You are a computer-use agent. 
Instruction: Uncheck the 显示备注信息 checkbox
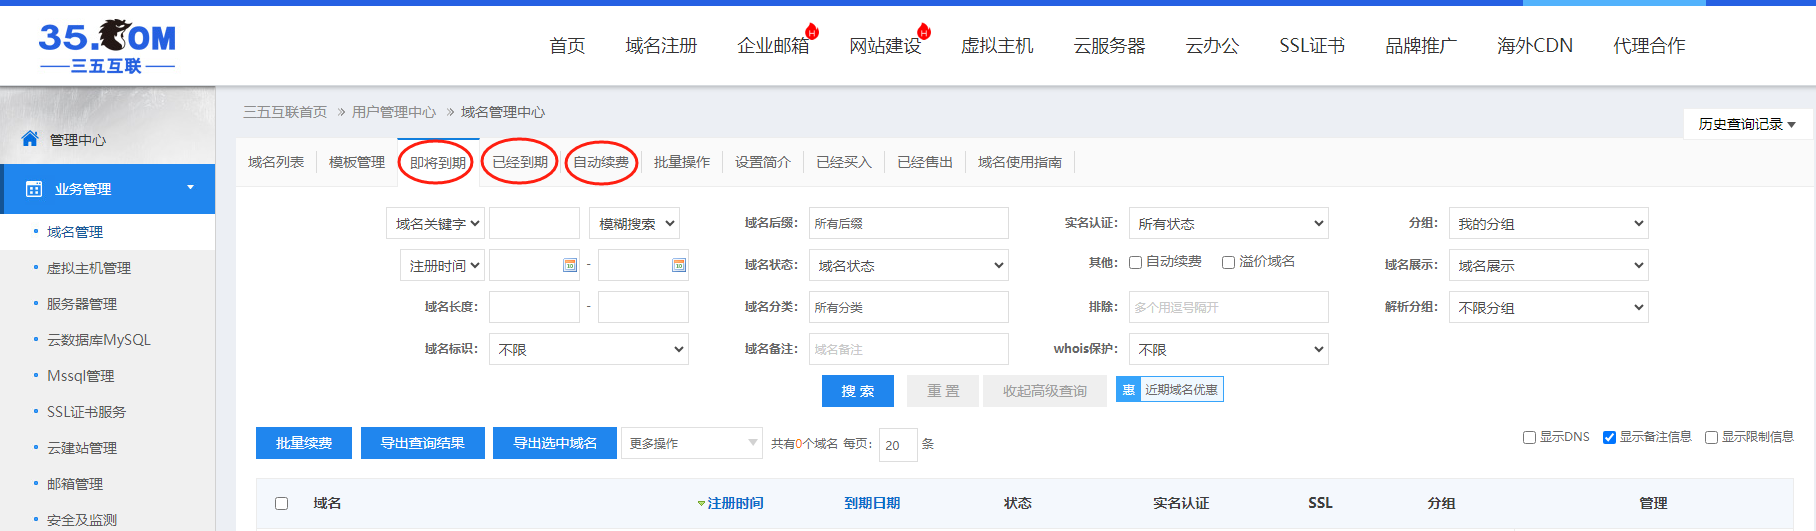pyautogui.click(x=1609, y=437)
